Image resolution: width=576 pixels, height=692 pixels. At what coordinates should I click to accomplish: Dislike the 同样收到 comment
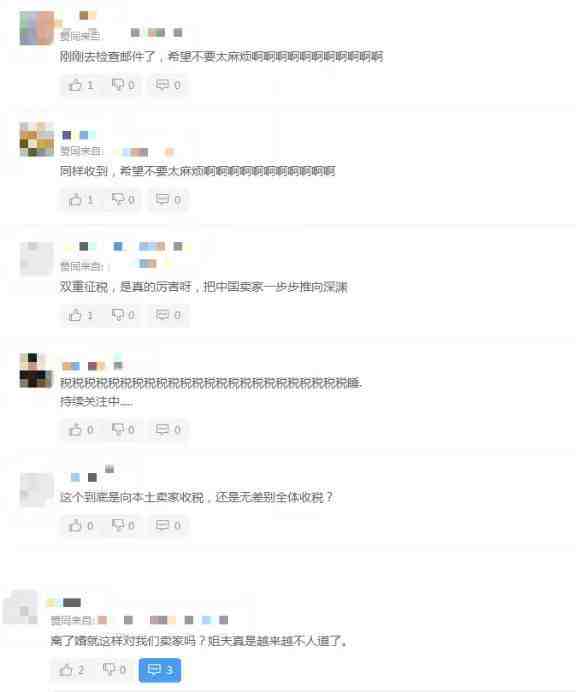click(123, 200)
